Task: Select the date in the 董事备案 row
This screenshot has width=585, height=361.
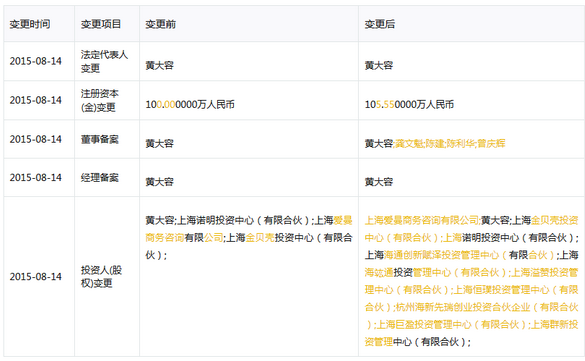Action: click(x=35, y=139)
